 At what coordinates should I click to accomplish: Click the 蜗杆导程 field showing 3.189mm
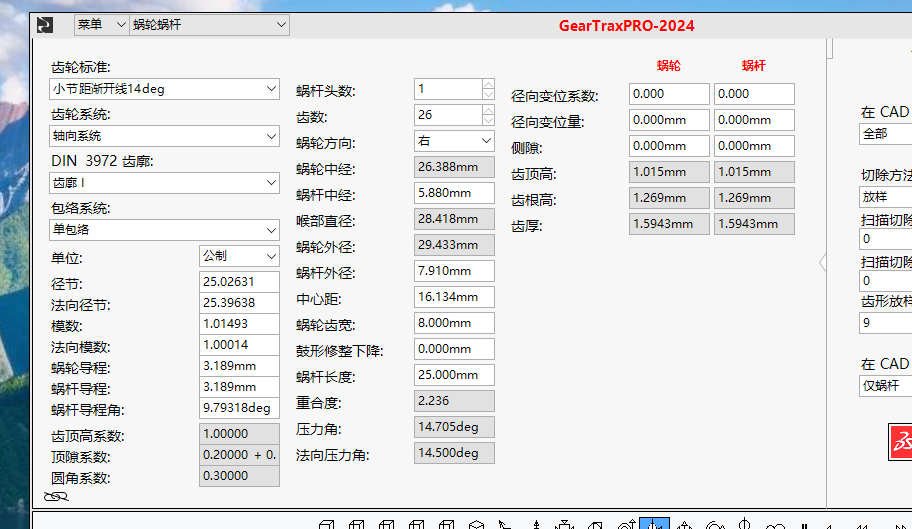pyautogui.click(x=239, y=387)
